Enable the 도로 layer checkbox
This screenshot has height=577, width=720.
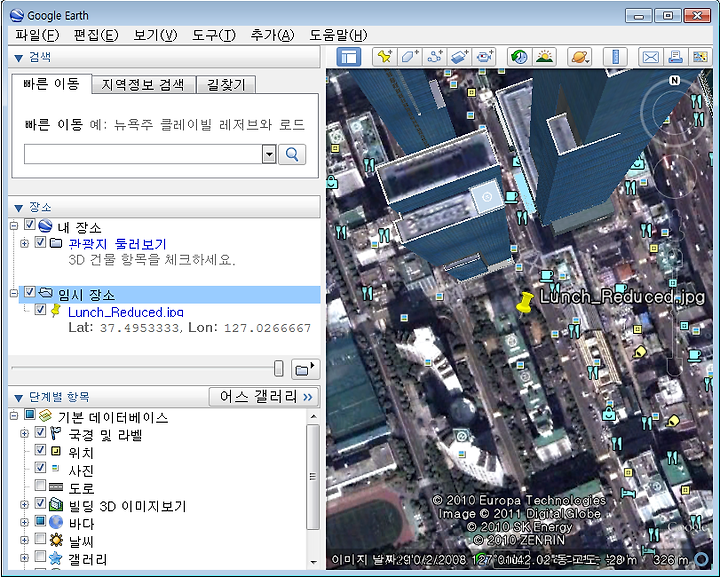tap(40, 485)
